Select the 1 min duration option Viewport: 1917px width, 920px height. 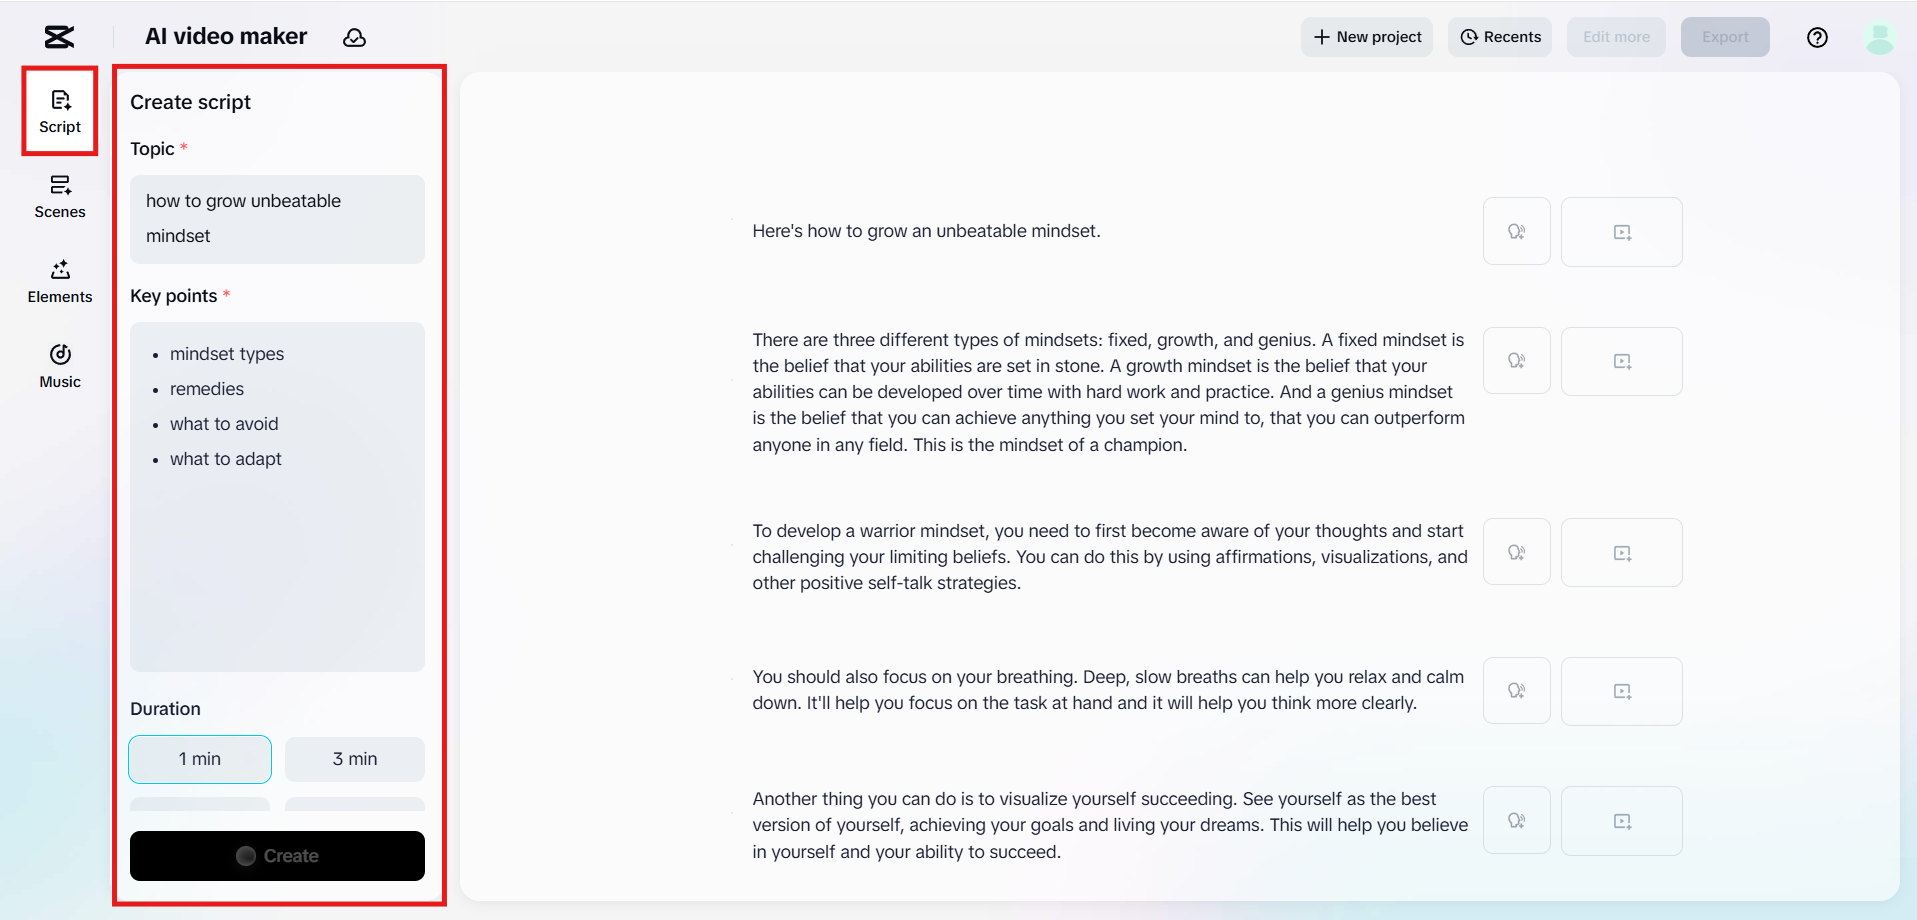(x=200, y=759)
